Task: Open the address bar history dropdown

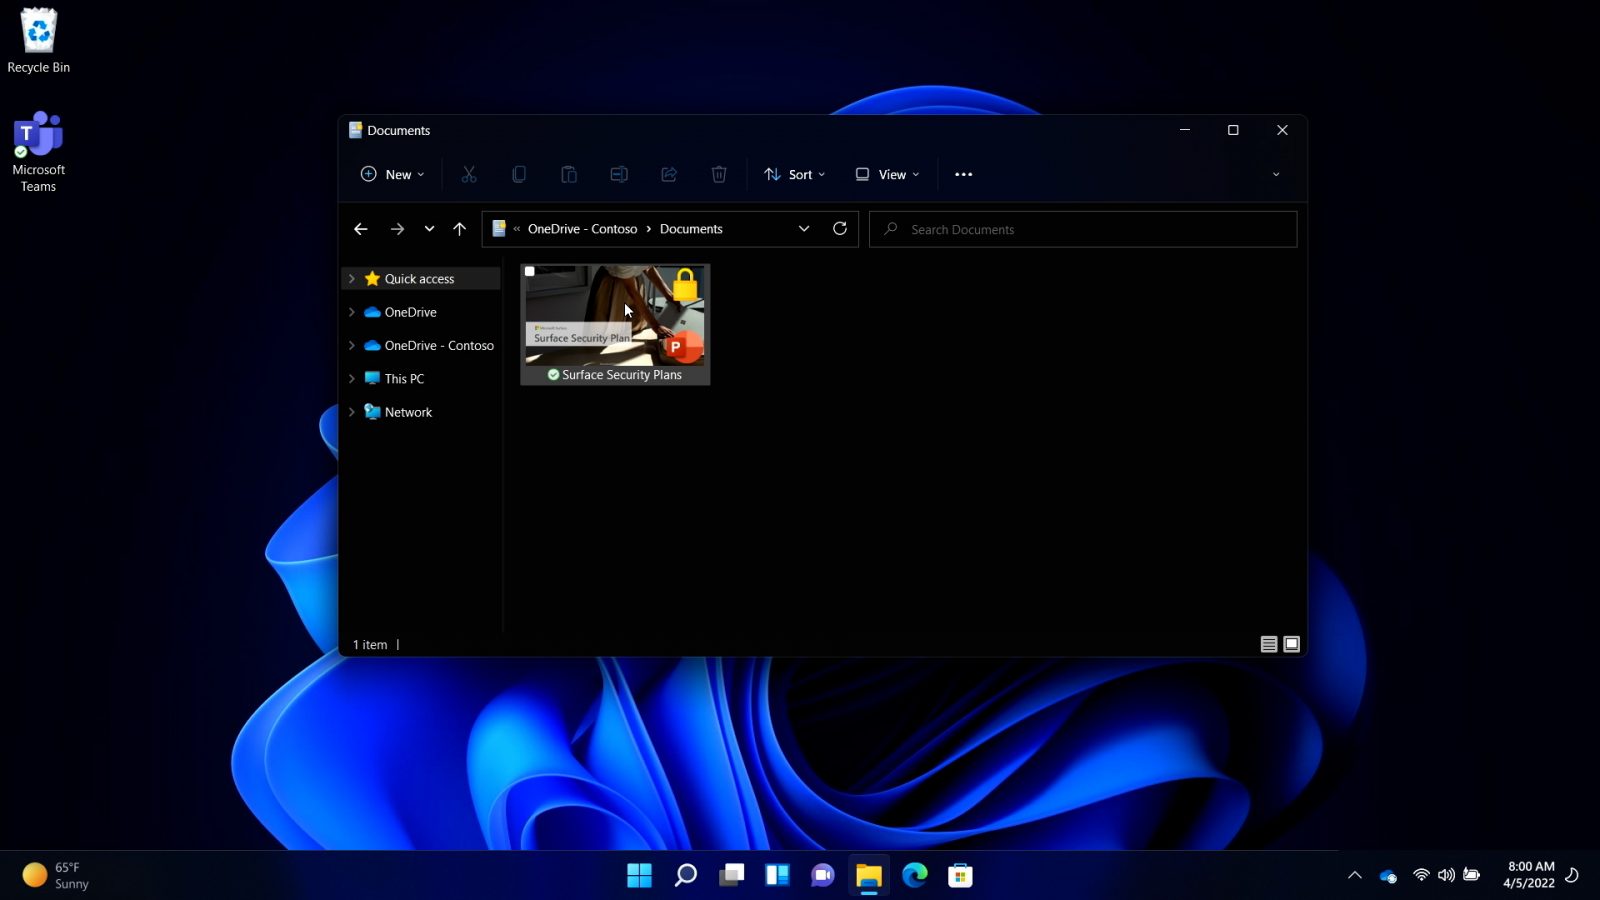Action: click(x=804, y=229)
